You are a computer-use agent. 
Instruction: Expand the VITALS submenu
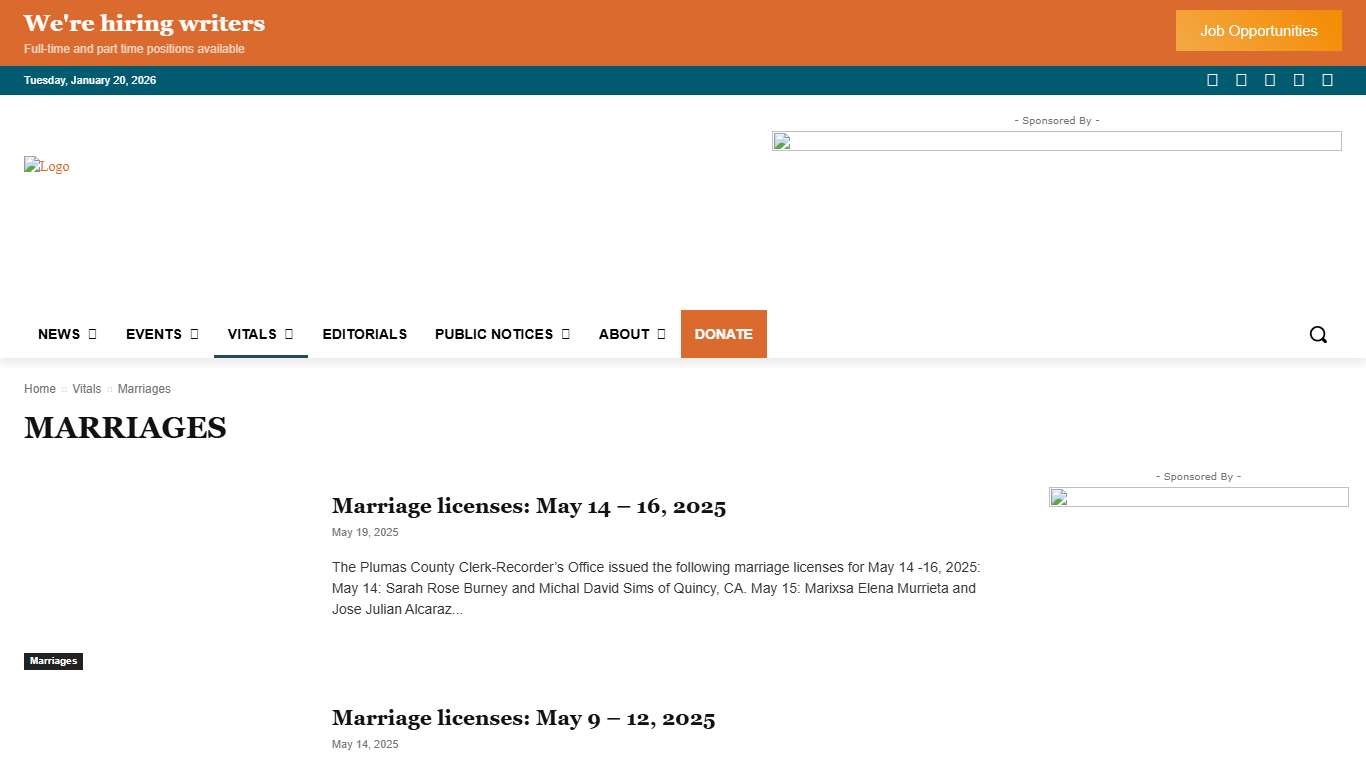click(252, 334)
